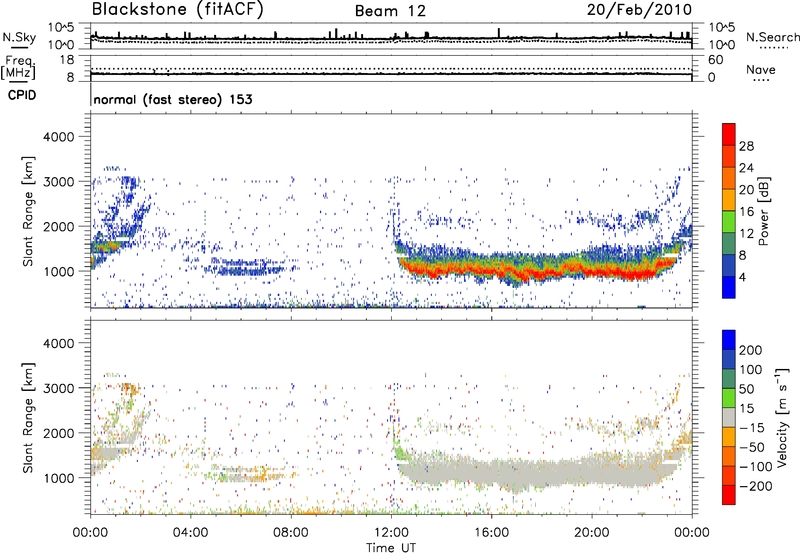The width and height of the screenshot is (800, 554).
Task: Click the dotted line sample under N.Search
Action: (x=774, y=48)
